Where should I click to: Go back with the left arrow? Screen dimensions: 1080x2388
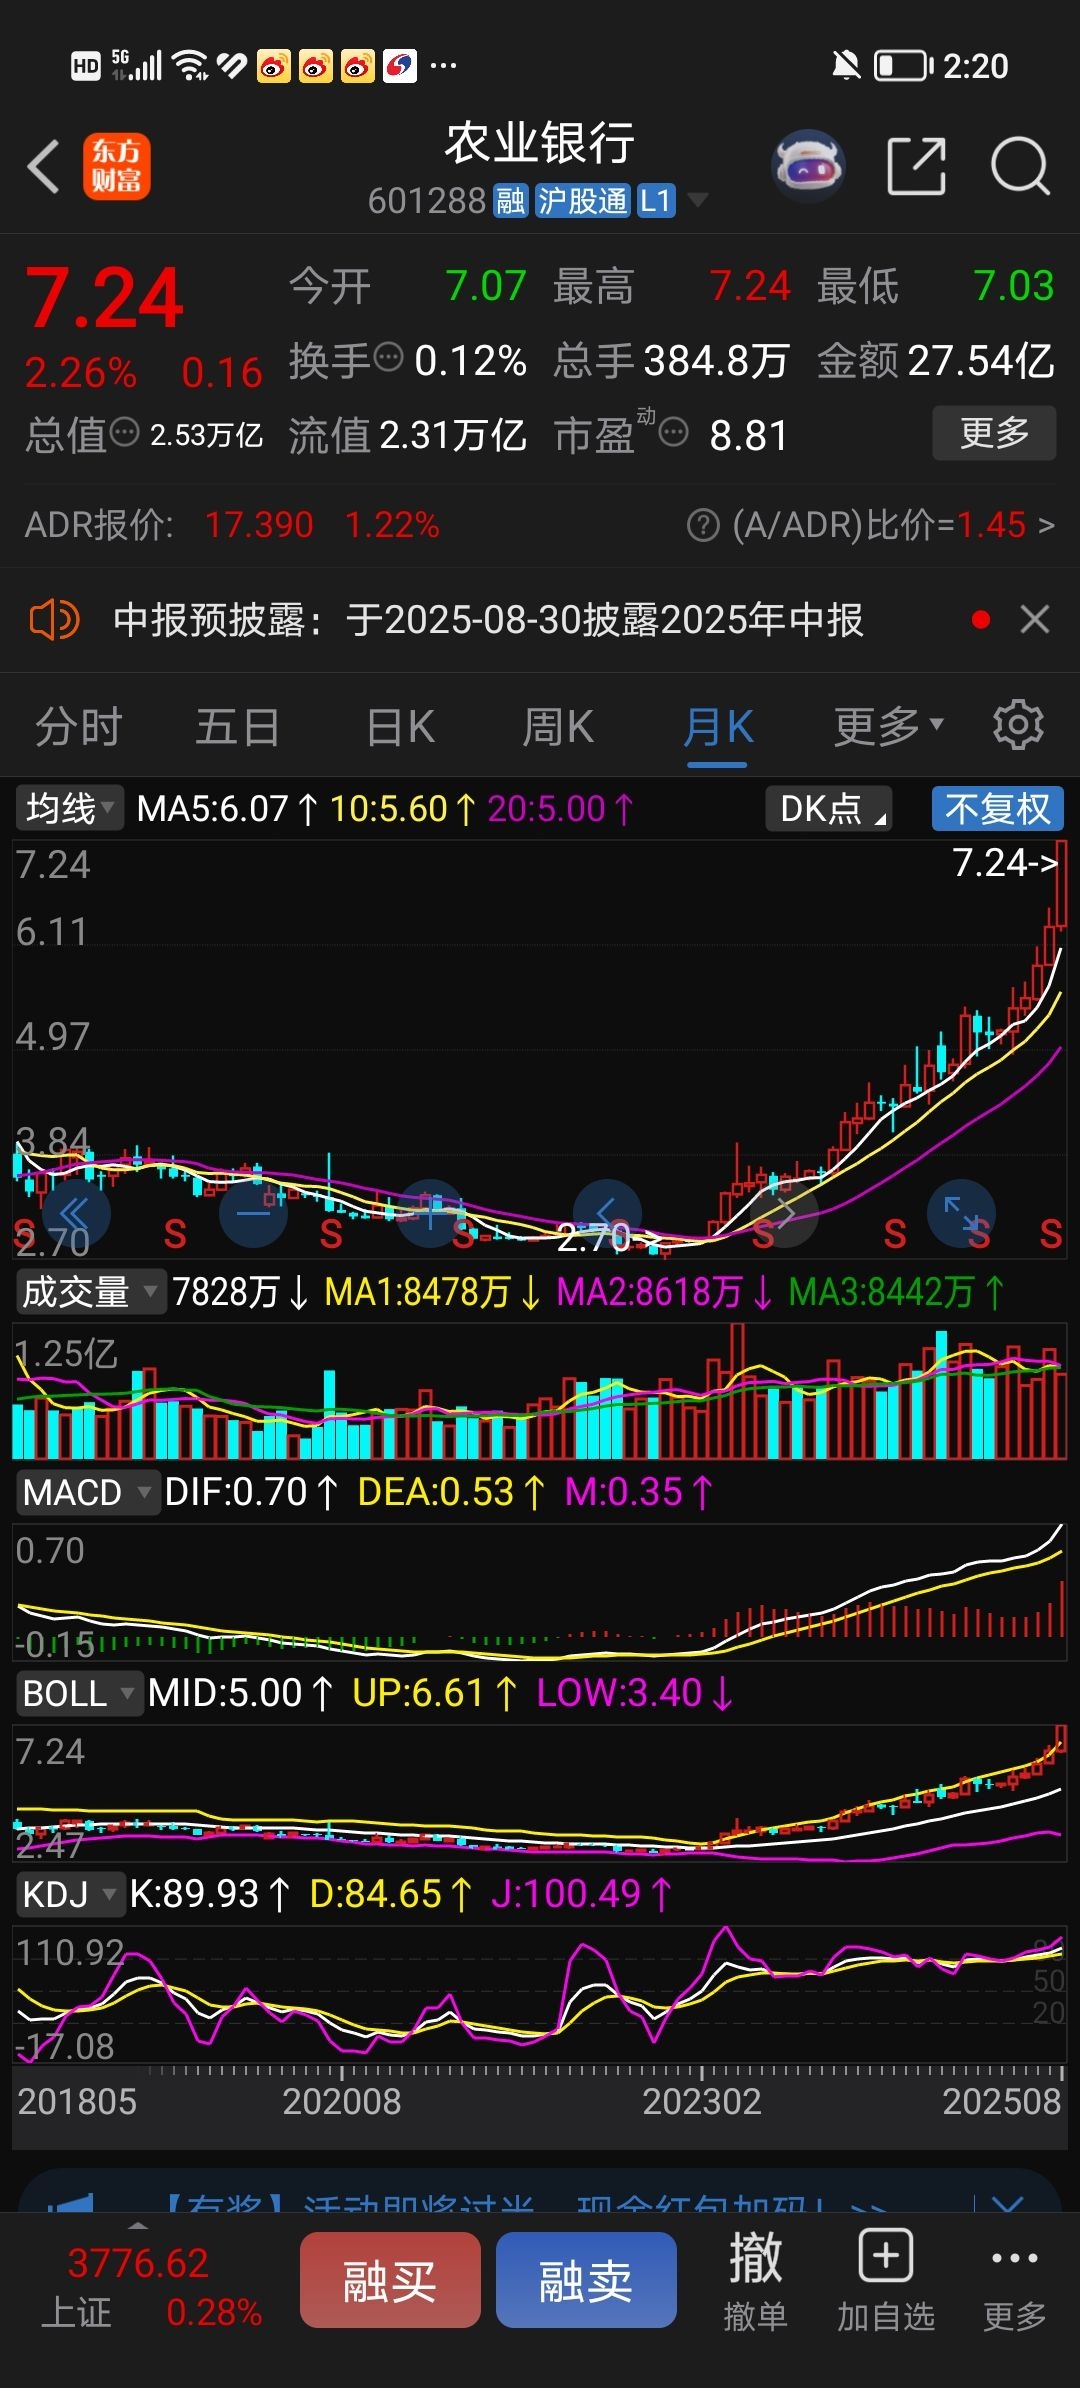44,166
